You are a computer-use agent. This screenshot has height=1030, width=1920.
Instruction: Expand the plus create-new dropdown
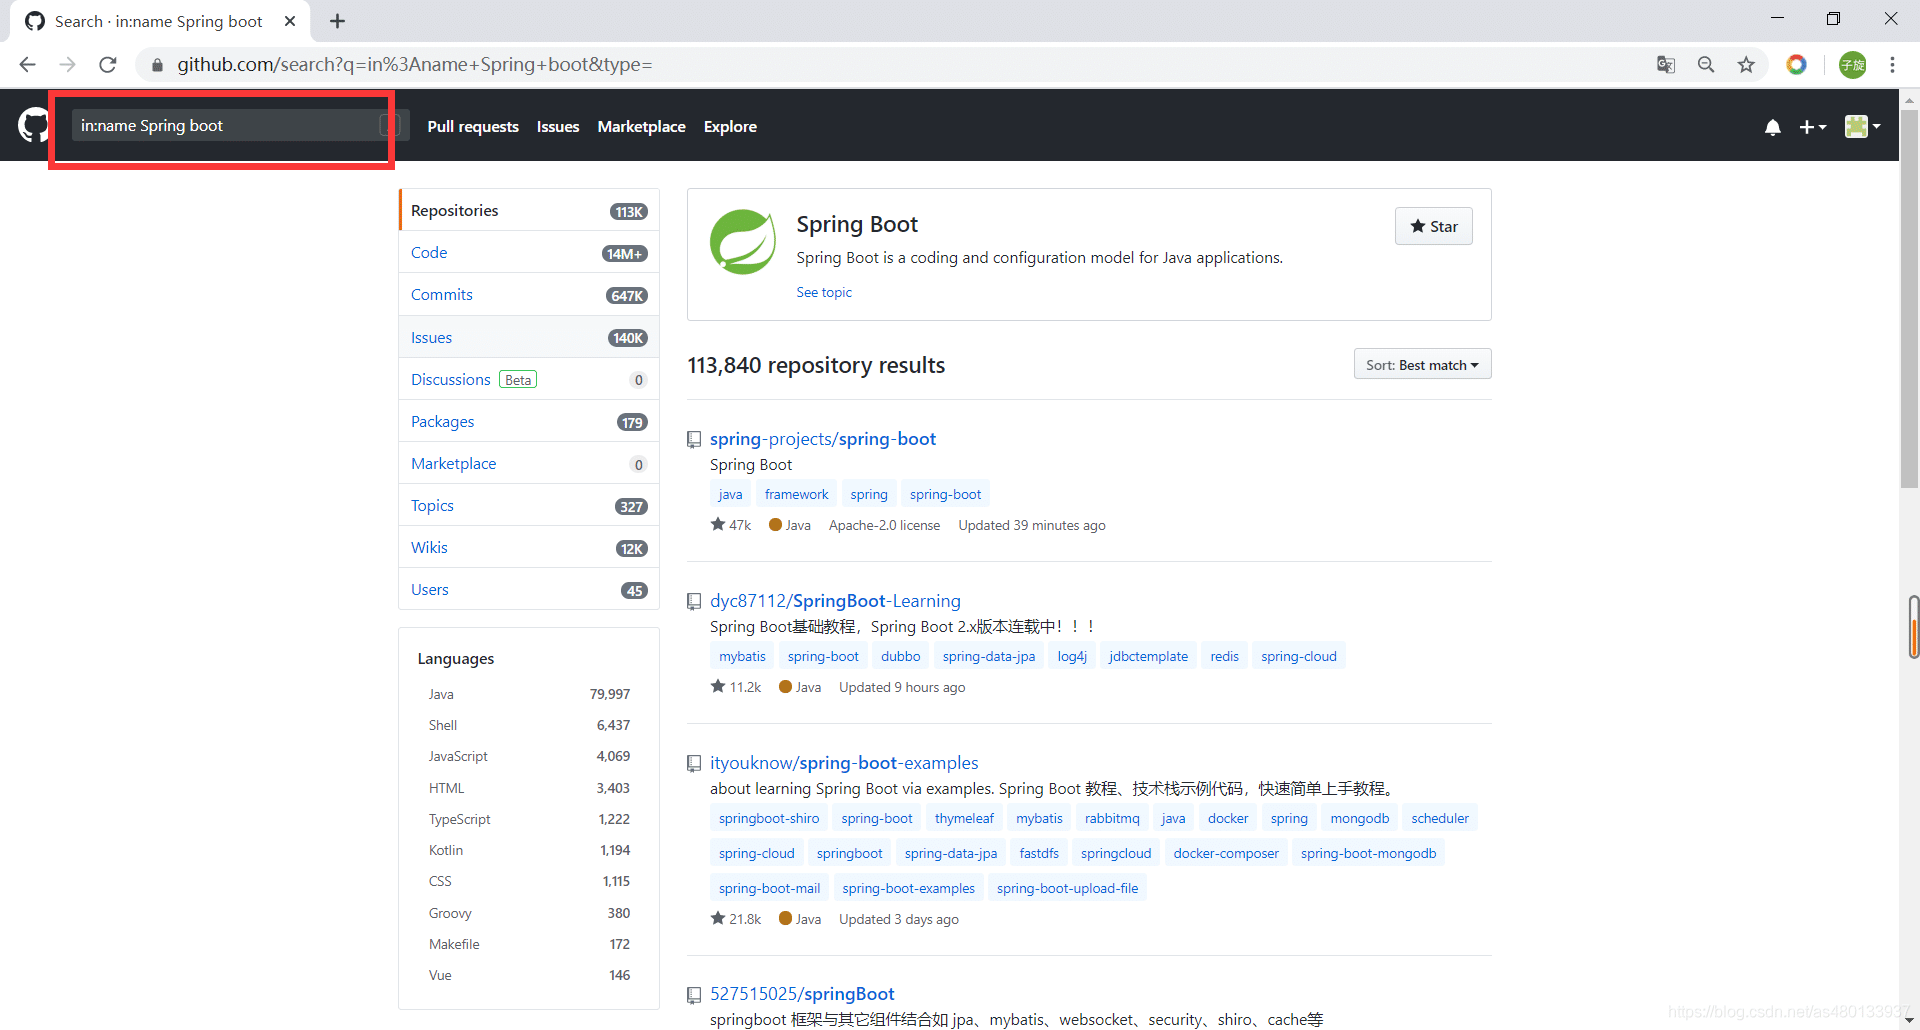[x=1812, y=127]
